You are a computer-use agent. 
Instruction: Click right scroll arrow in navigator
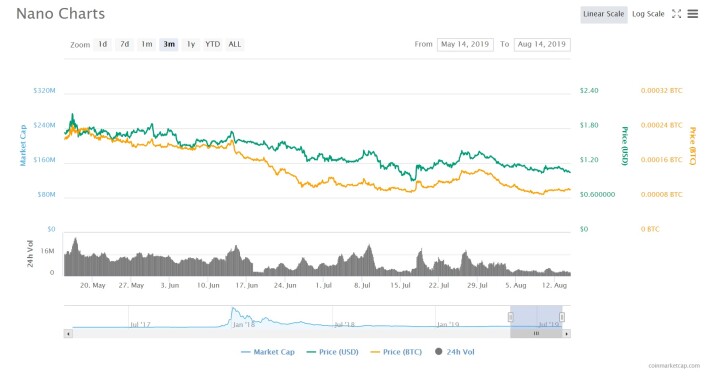(x=566, y=334)
